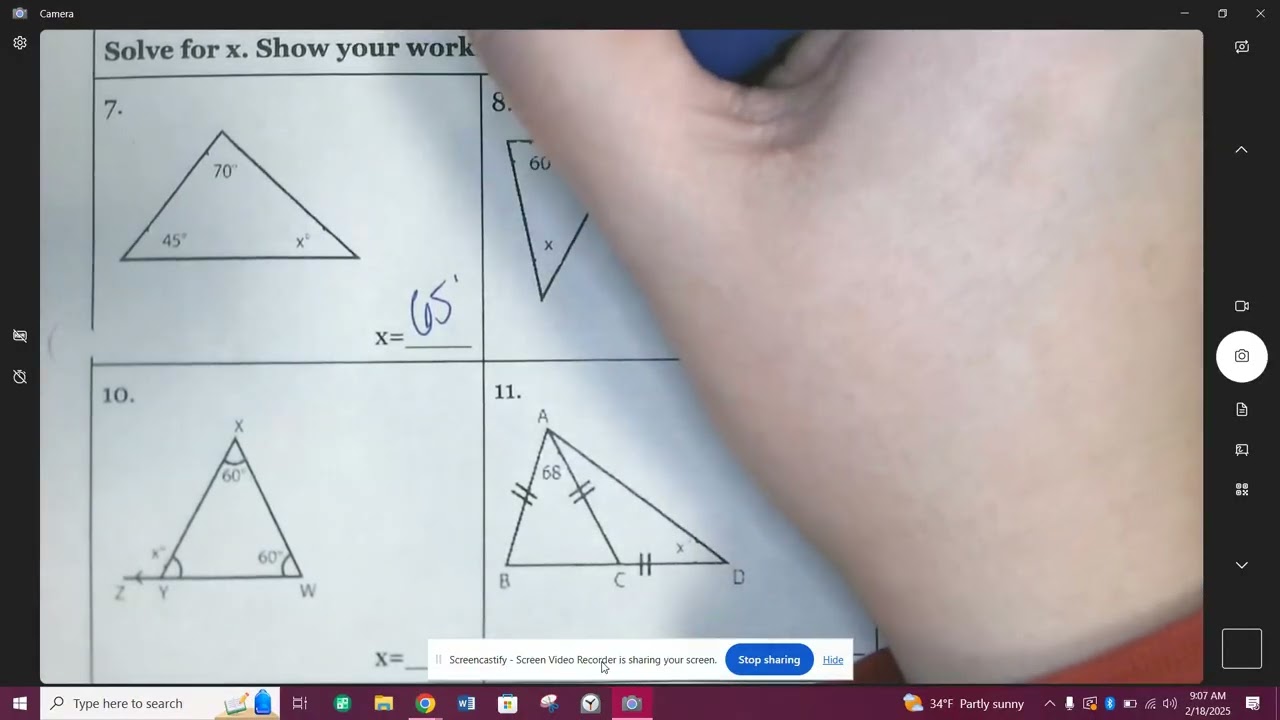
Task: Click the Type here to search box
Action: click(160, 704)
